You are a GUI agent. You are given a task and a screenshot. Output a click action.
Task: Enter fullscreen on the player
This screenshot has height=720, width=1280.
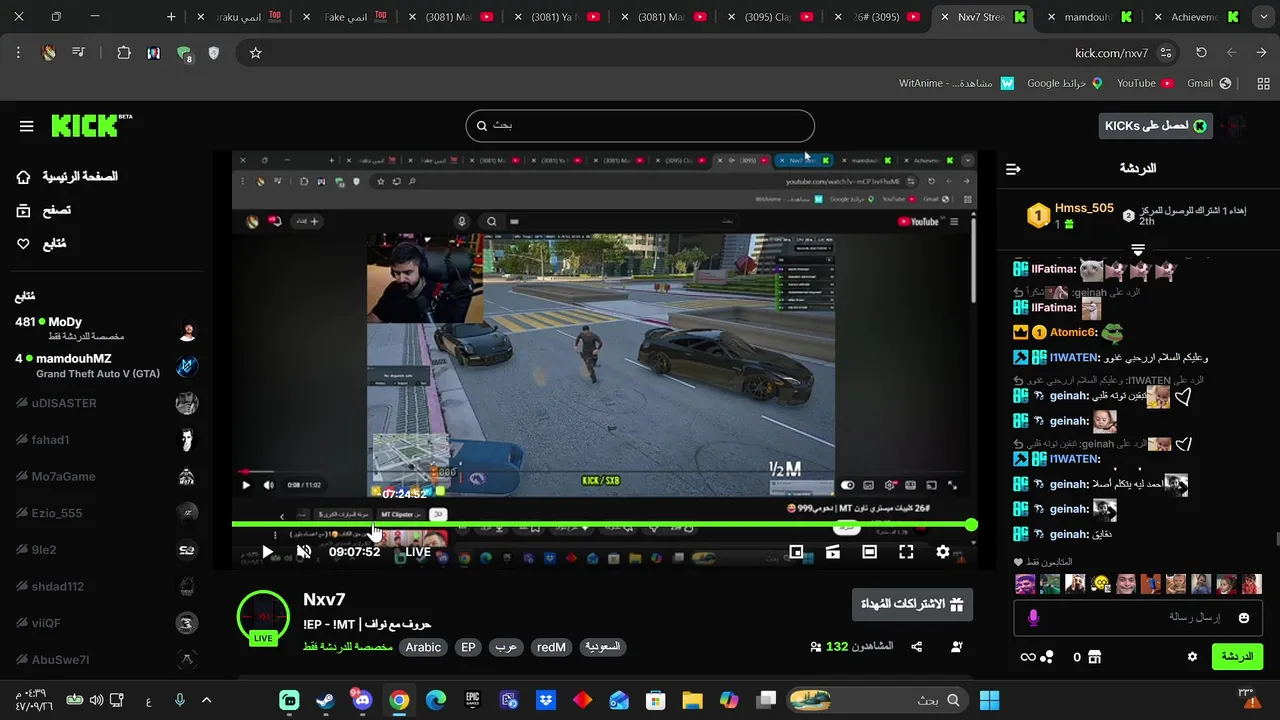(x=906, y=552)
